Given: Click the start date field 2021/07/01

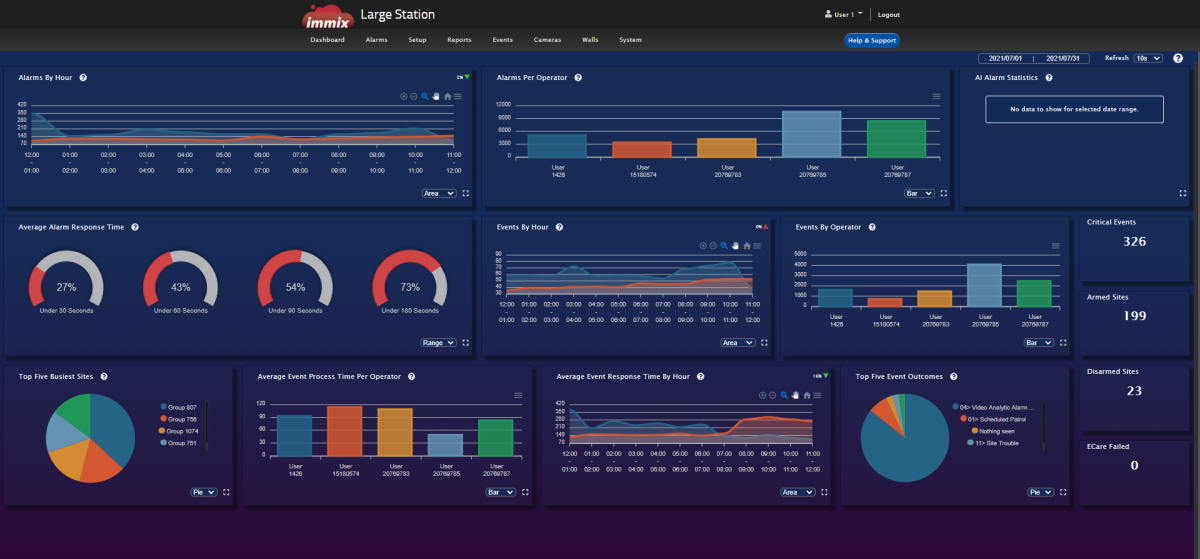Looking at the screenshot, I should click(x=1004, y=59).
